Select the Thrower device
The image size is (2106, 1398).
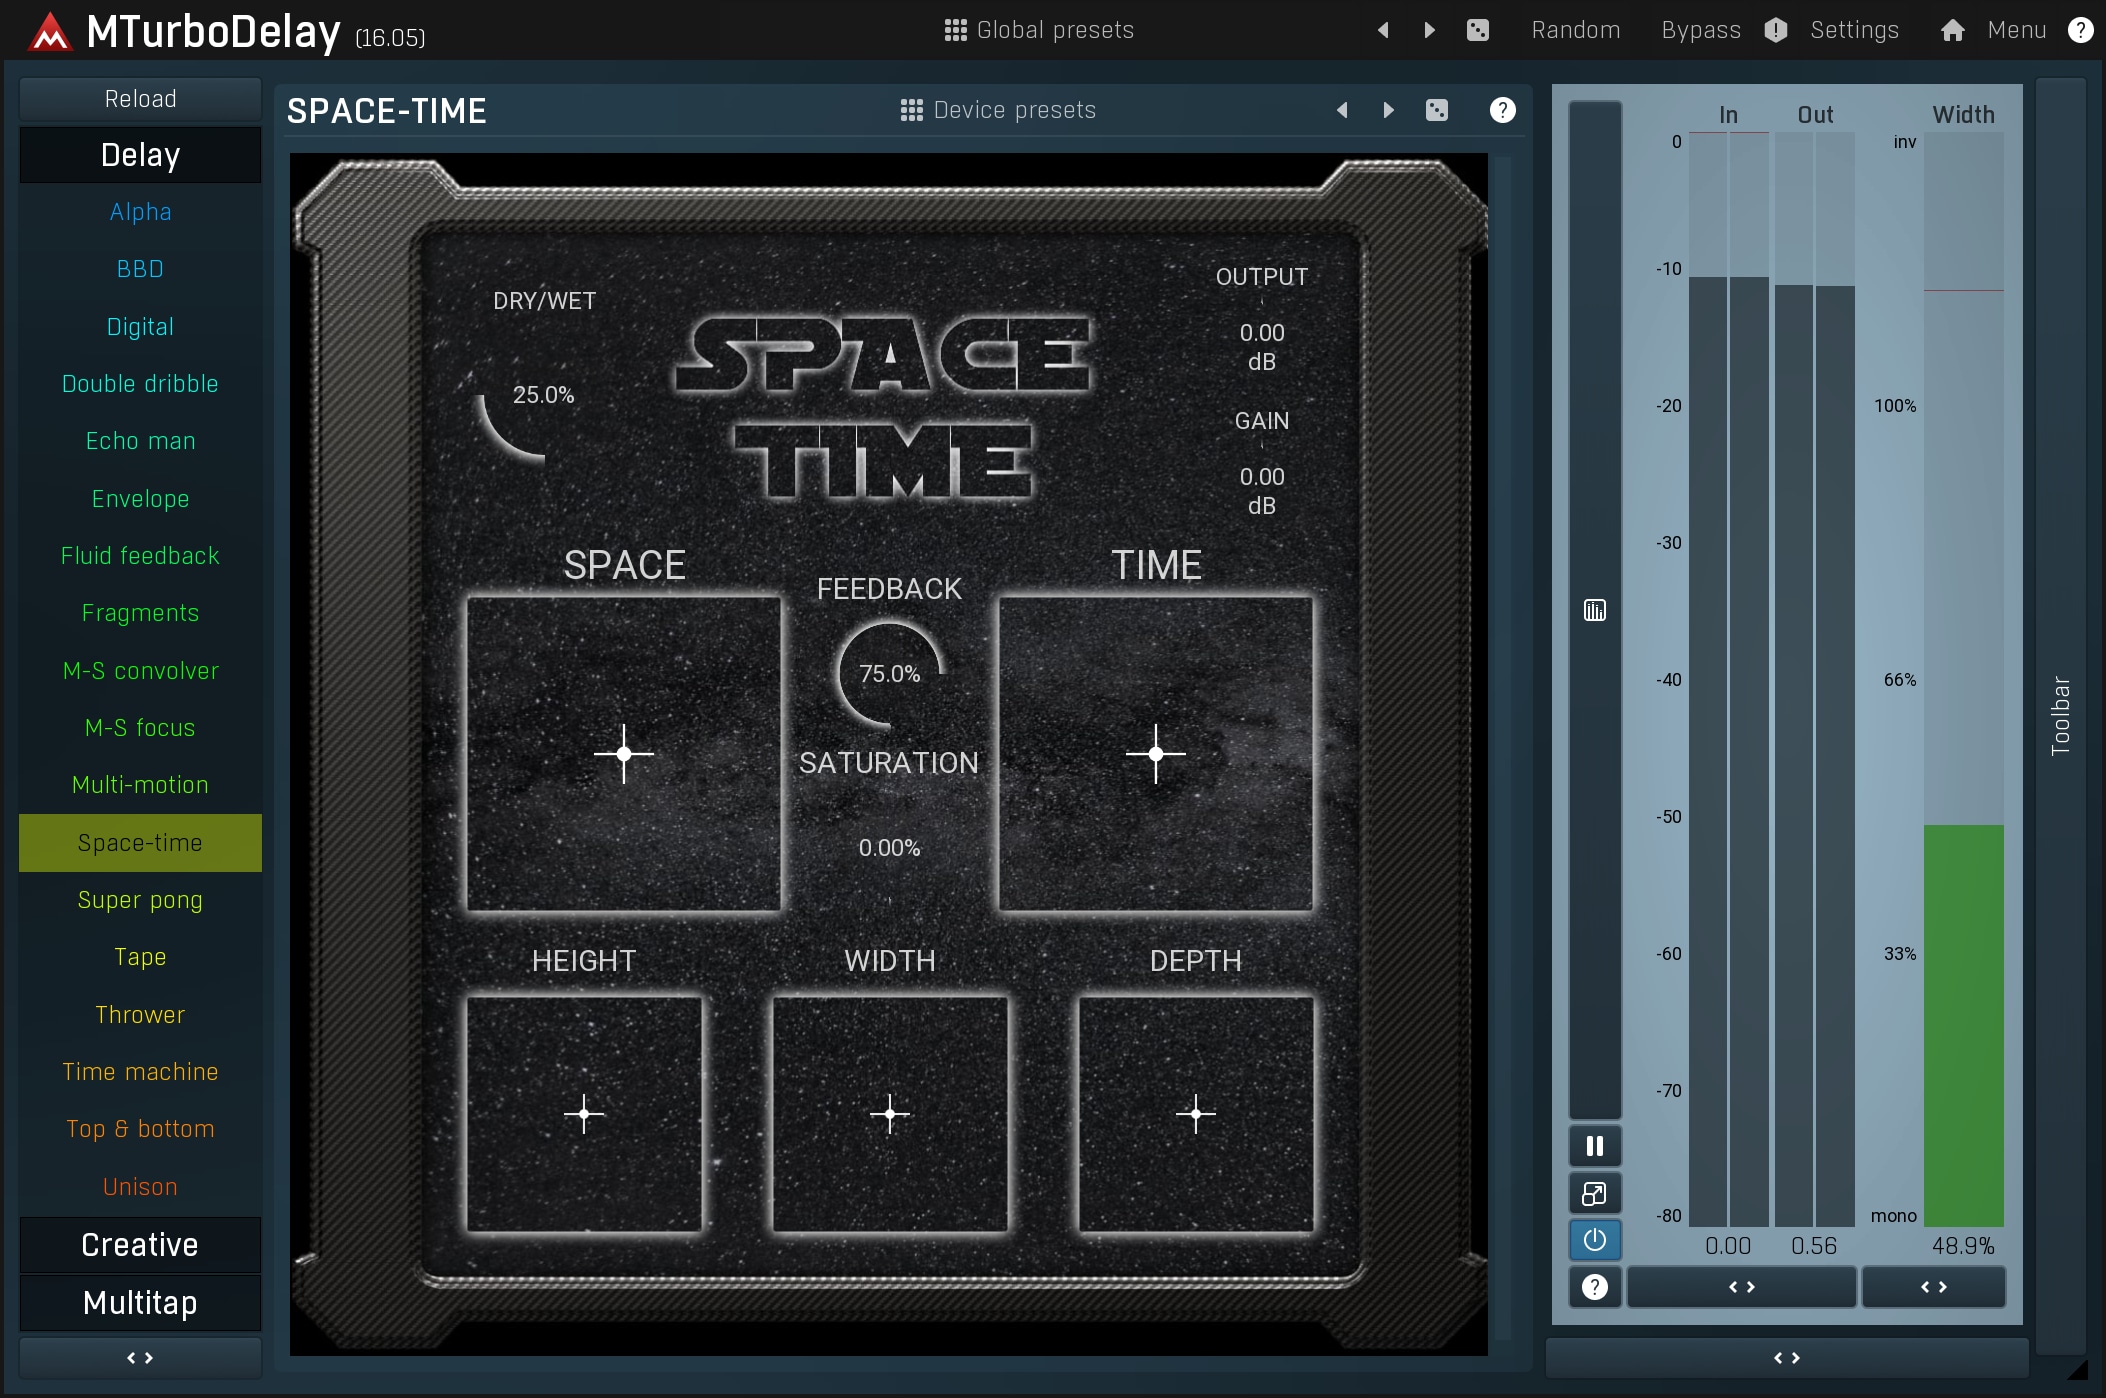coord(140,1015)
